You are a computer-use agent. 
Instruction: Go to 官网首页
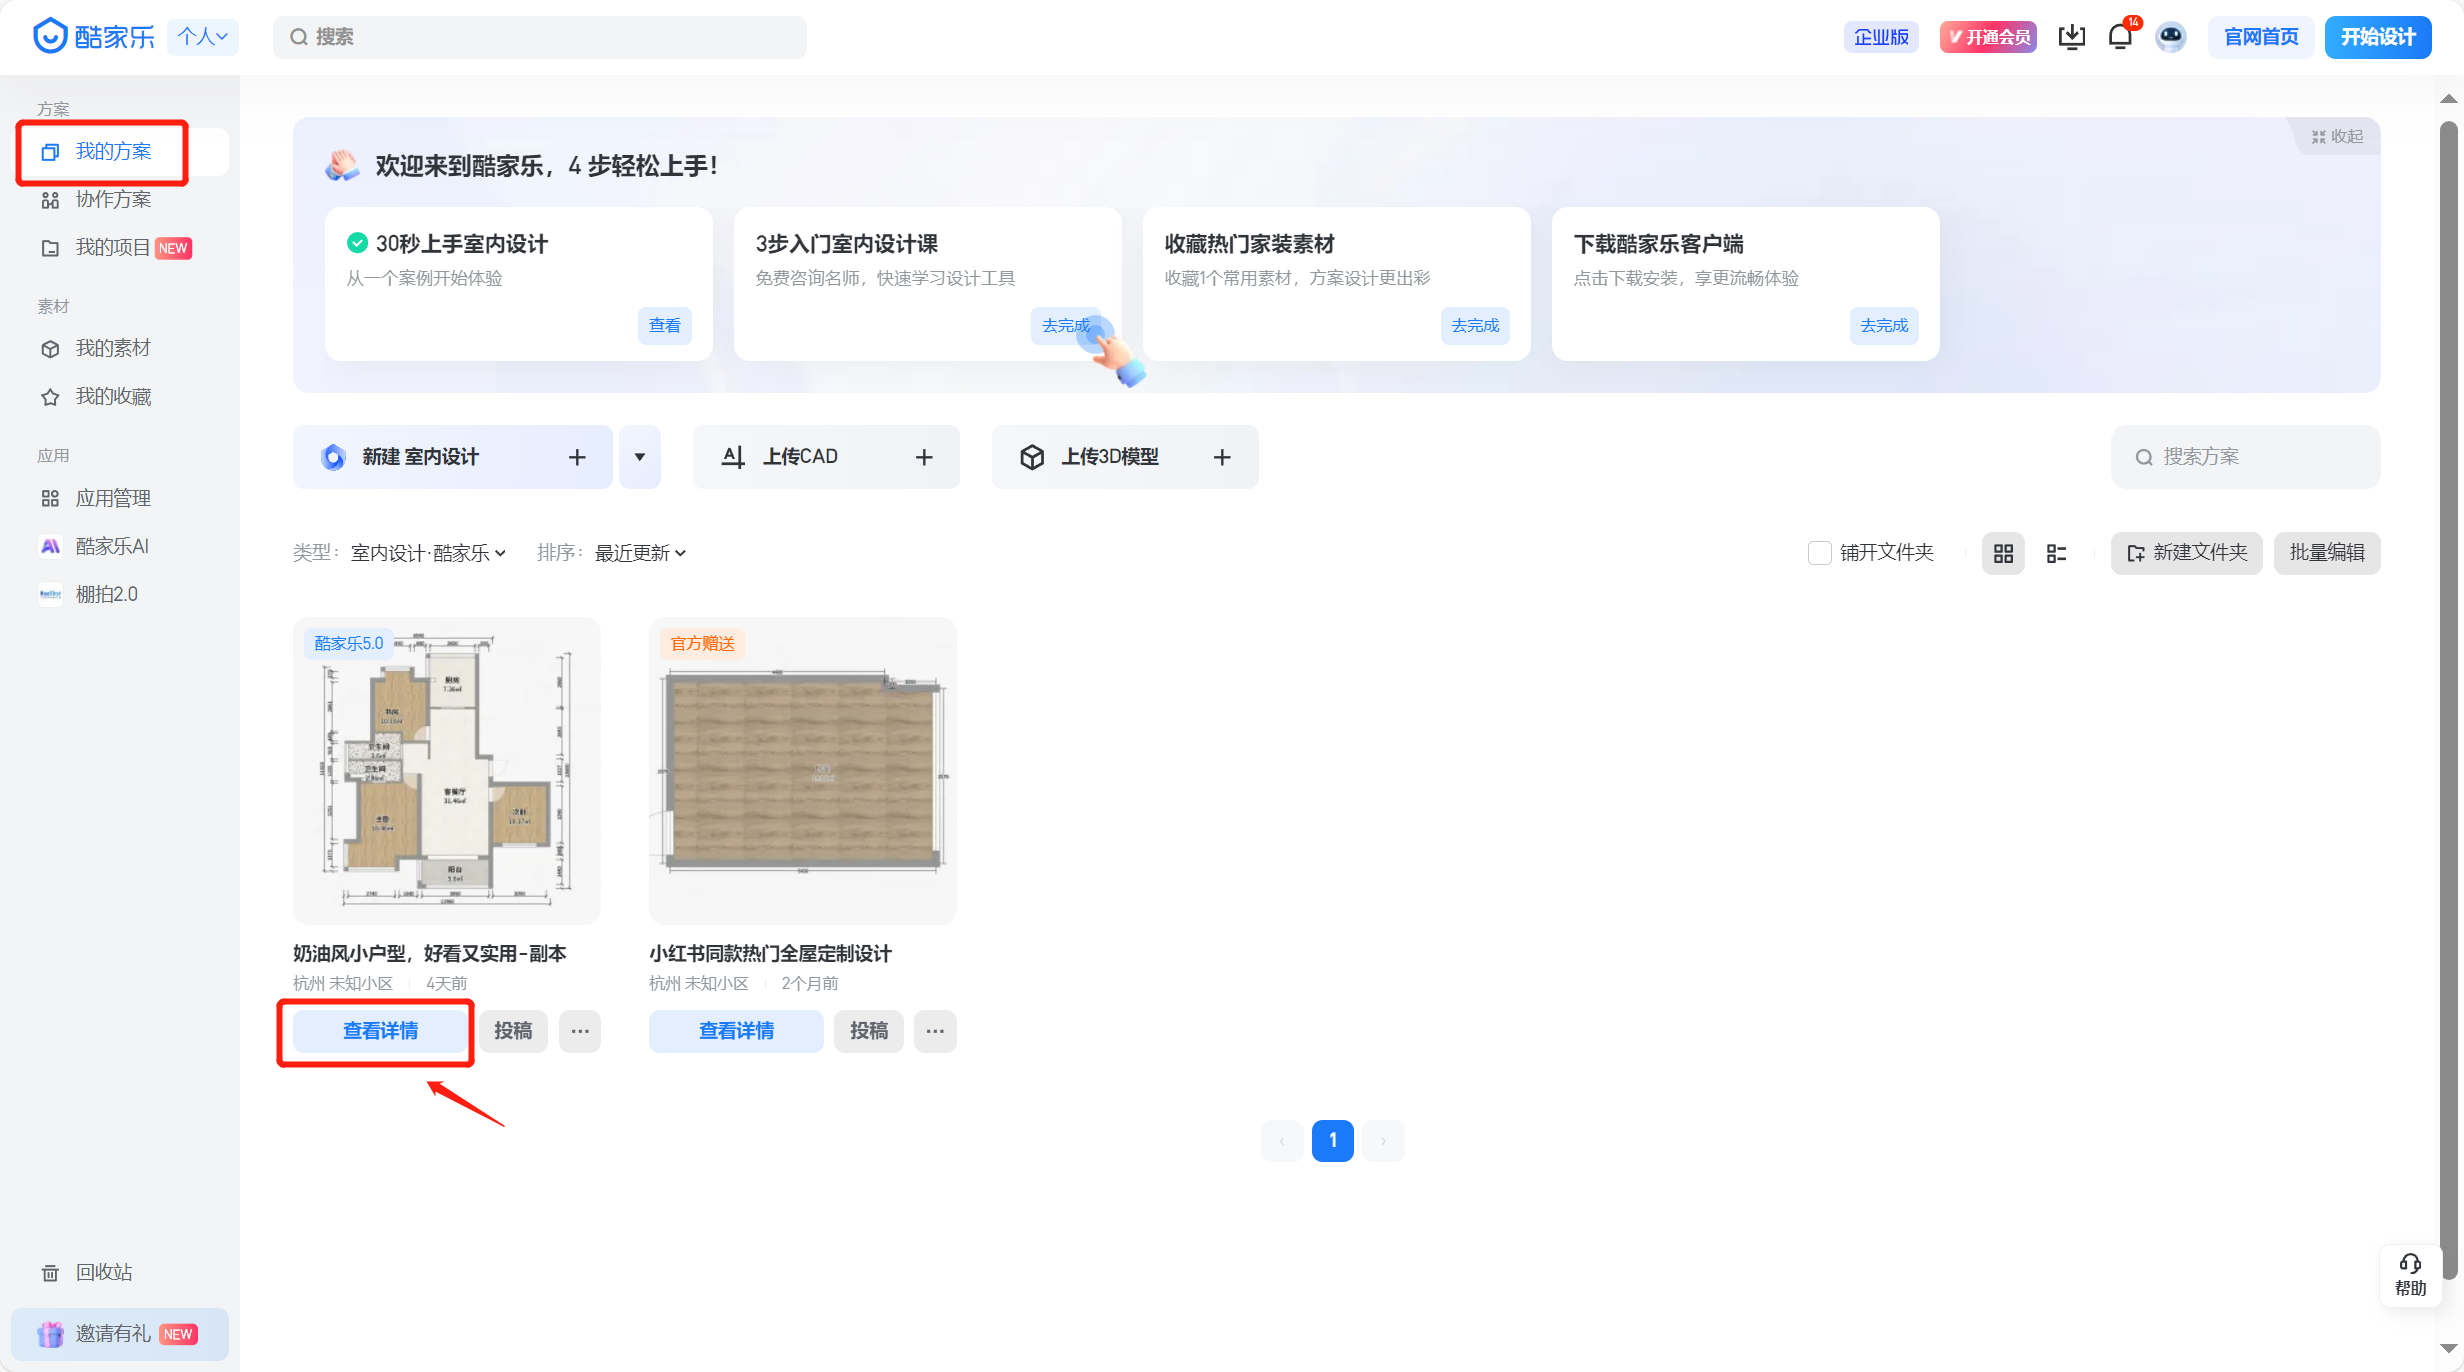tap(2261, 37)
